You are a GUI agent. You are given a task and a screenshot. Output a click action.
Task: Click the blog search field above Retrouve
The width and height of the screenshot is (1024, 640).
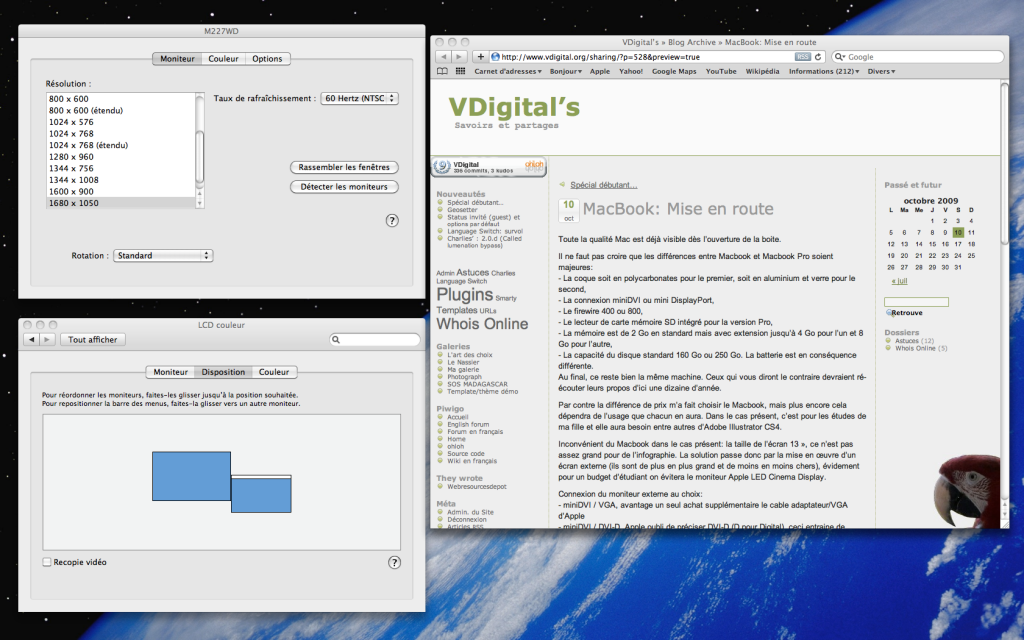click(x=916, y=302)
